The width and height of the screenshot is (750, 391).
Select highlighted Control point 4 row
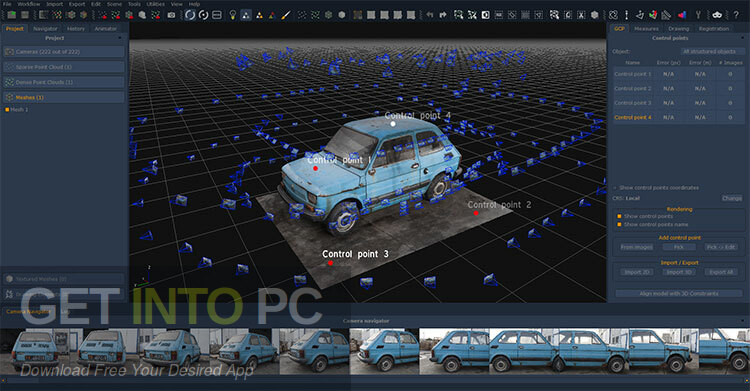click(679, 117)
